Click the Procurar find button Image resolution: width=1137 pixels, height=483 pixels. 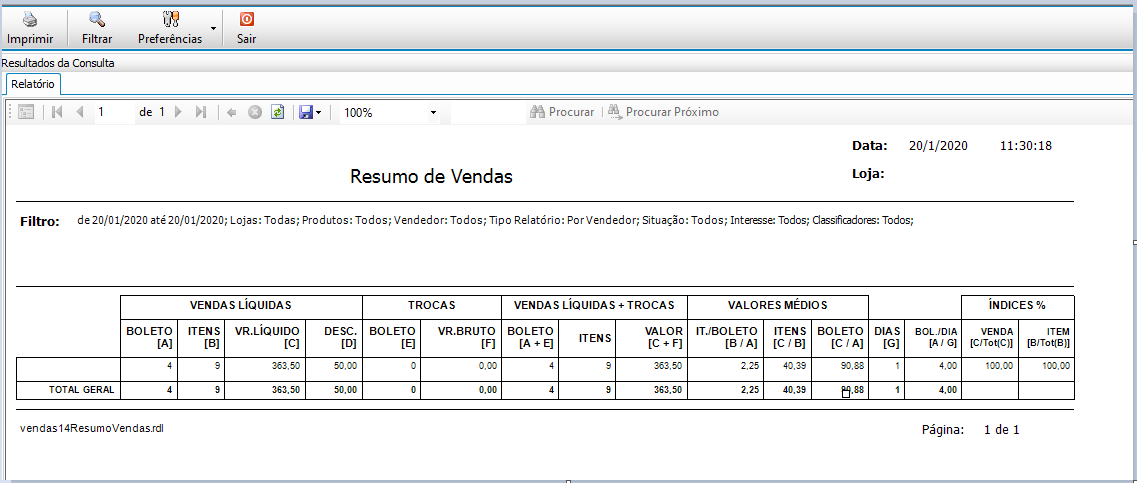(562, 112)
